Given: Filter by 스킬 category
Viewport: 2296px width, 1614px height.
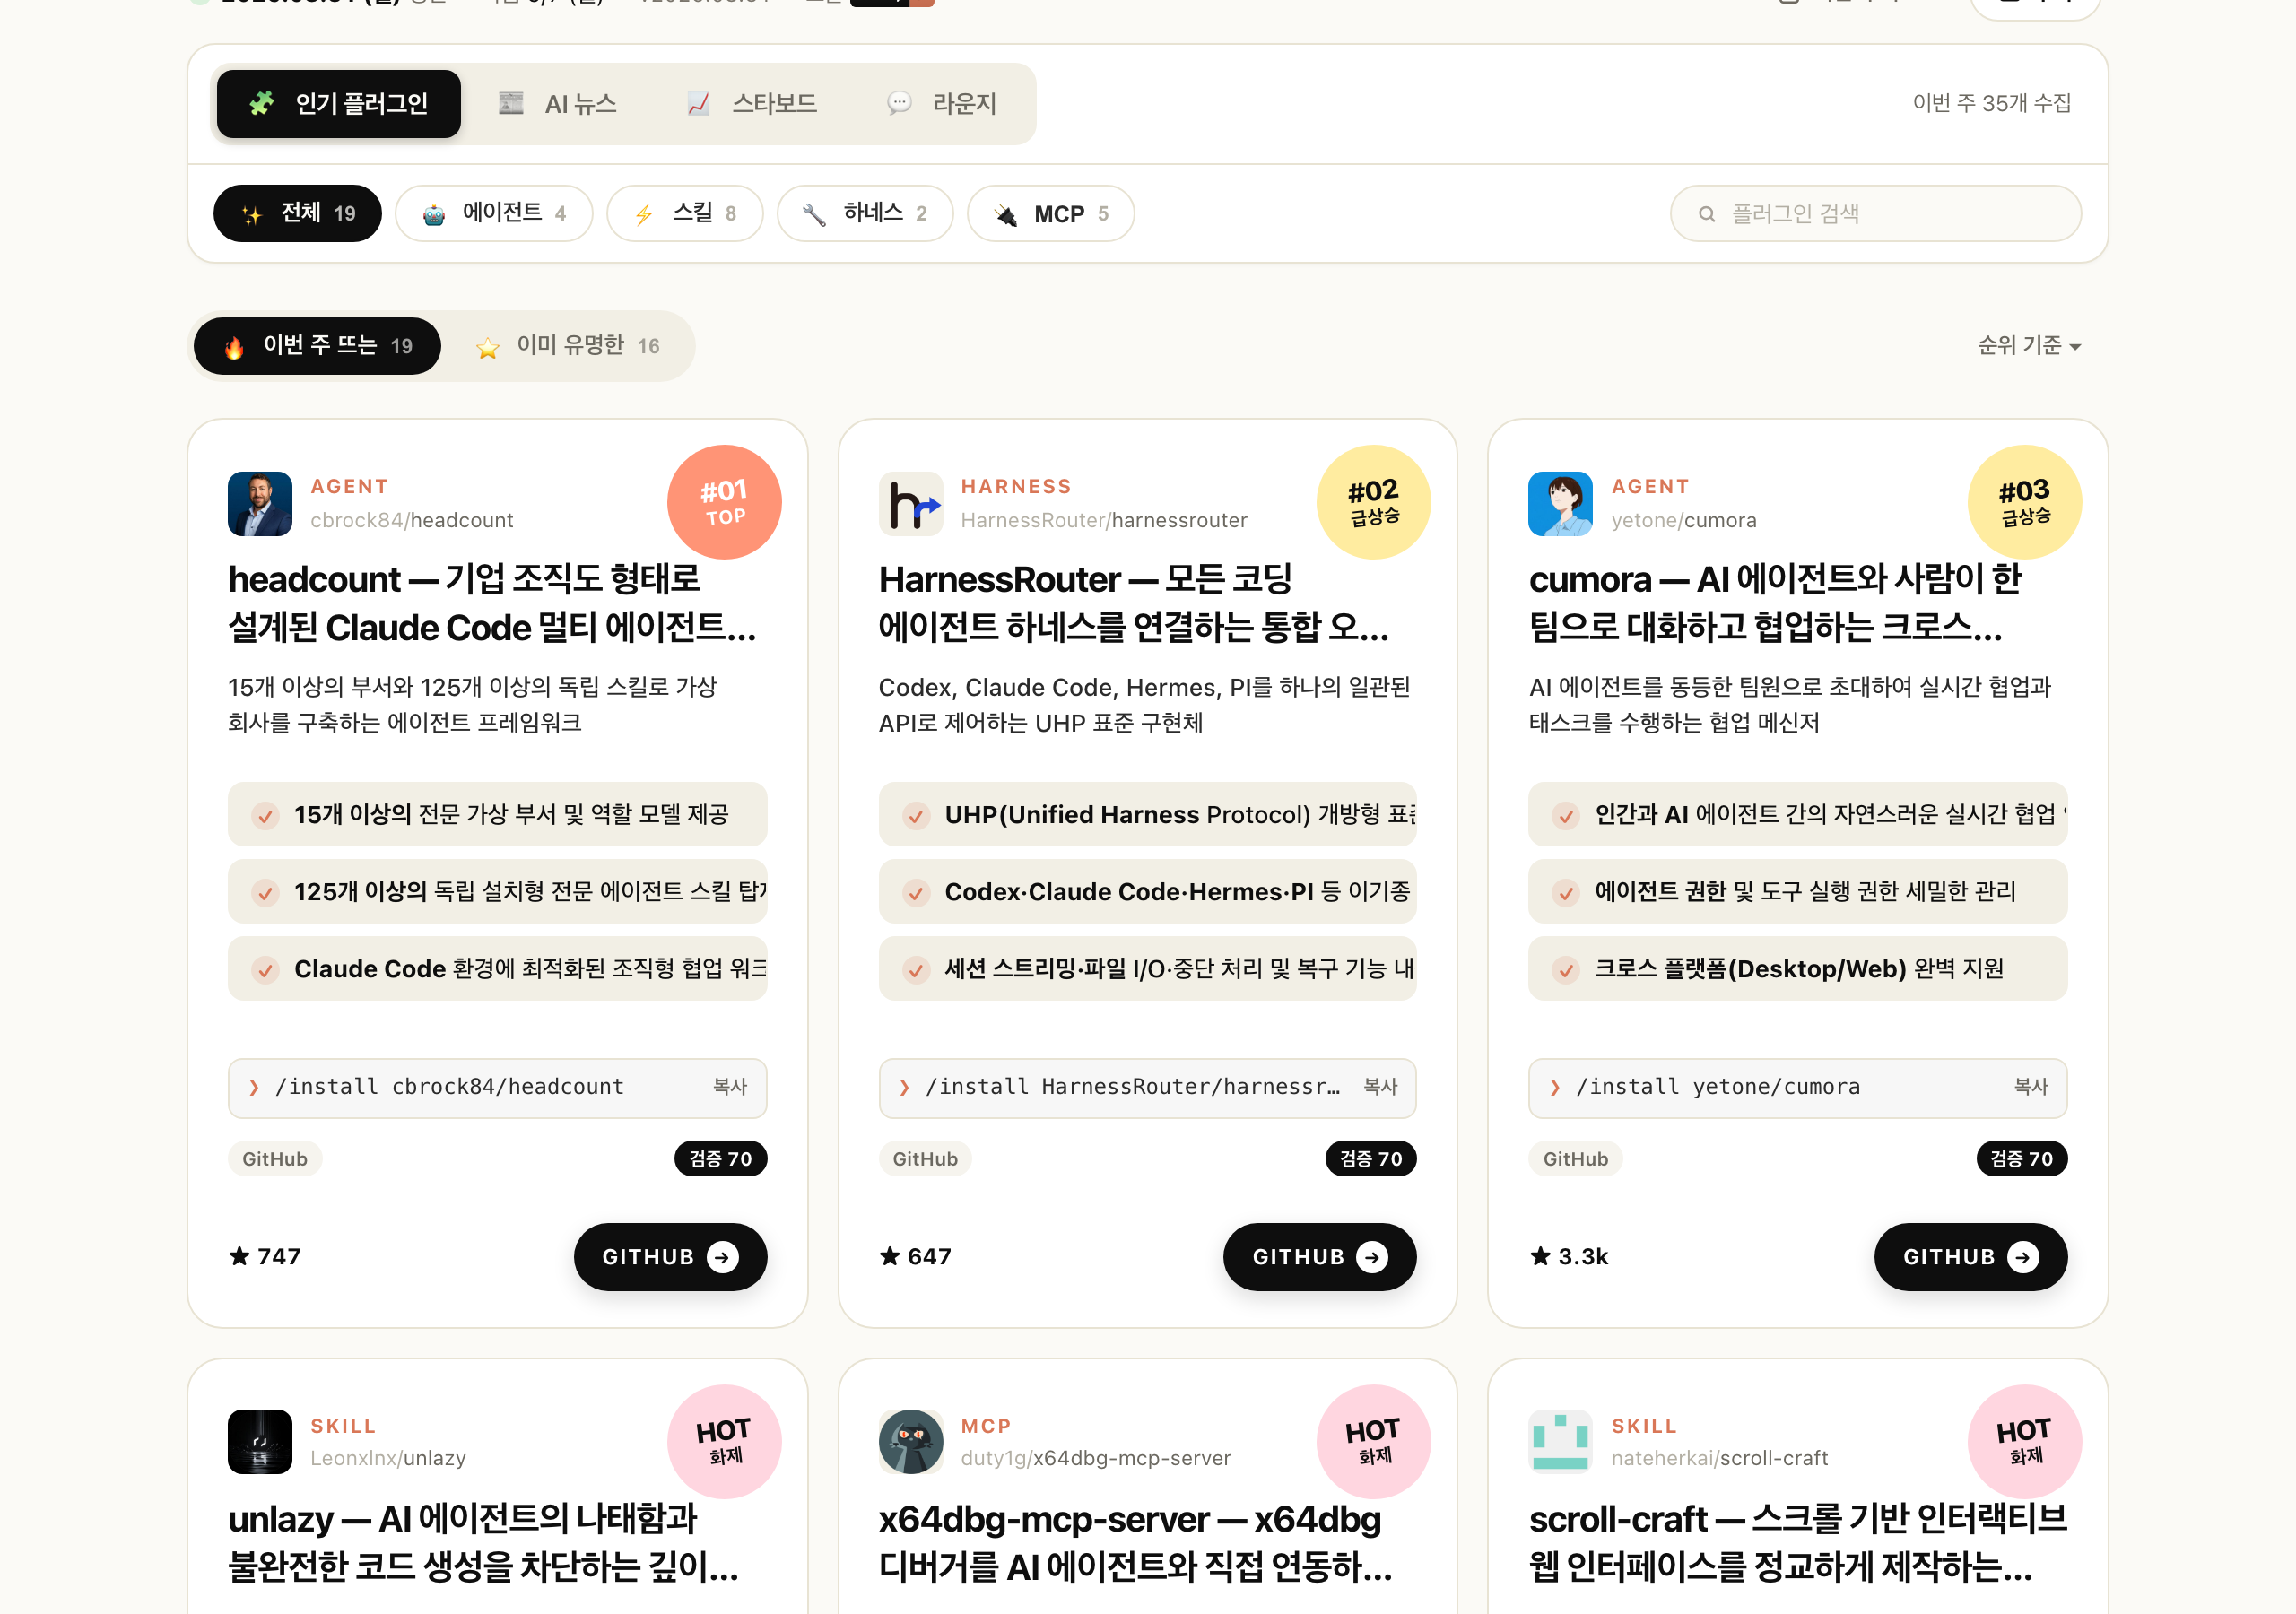Looking at the screenshot, I should [x=685, y=213].
